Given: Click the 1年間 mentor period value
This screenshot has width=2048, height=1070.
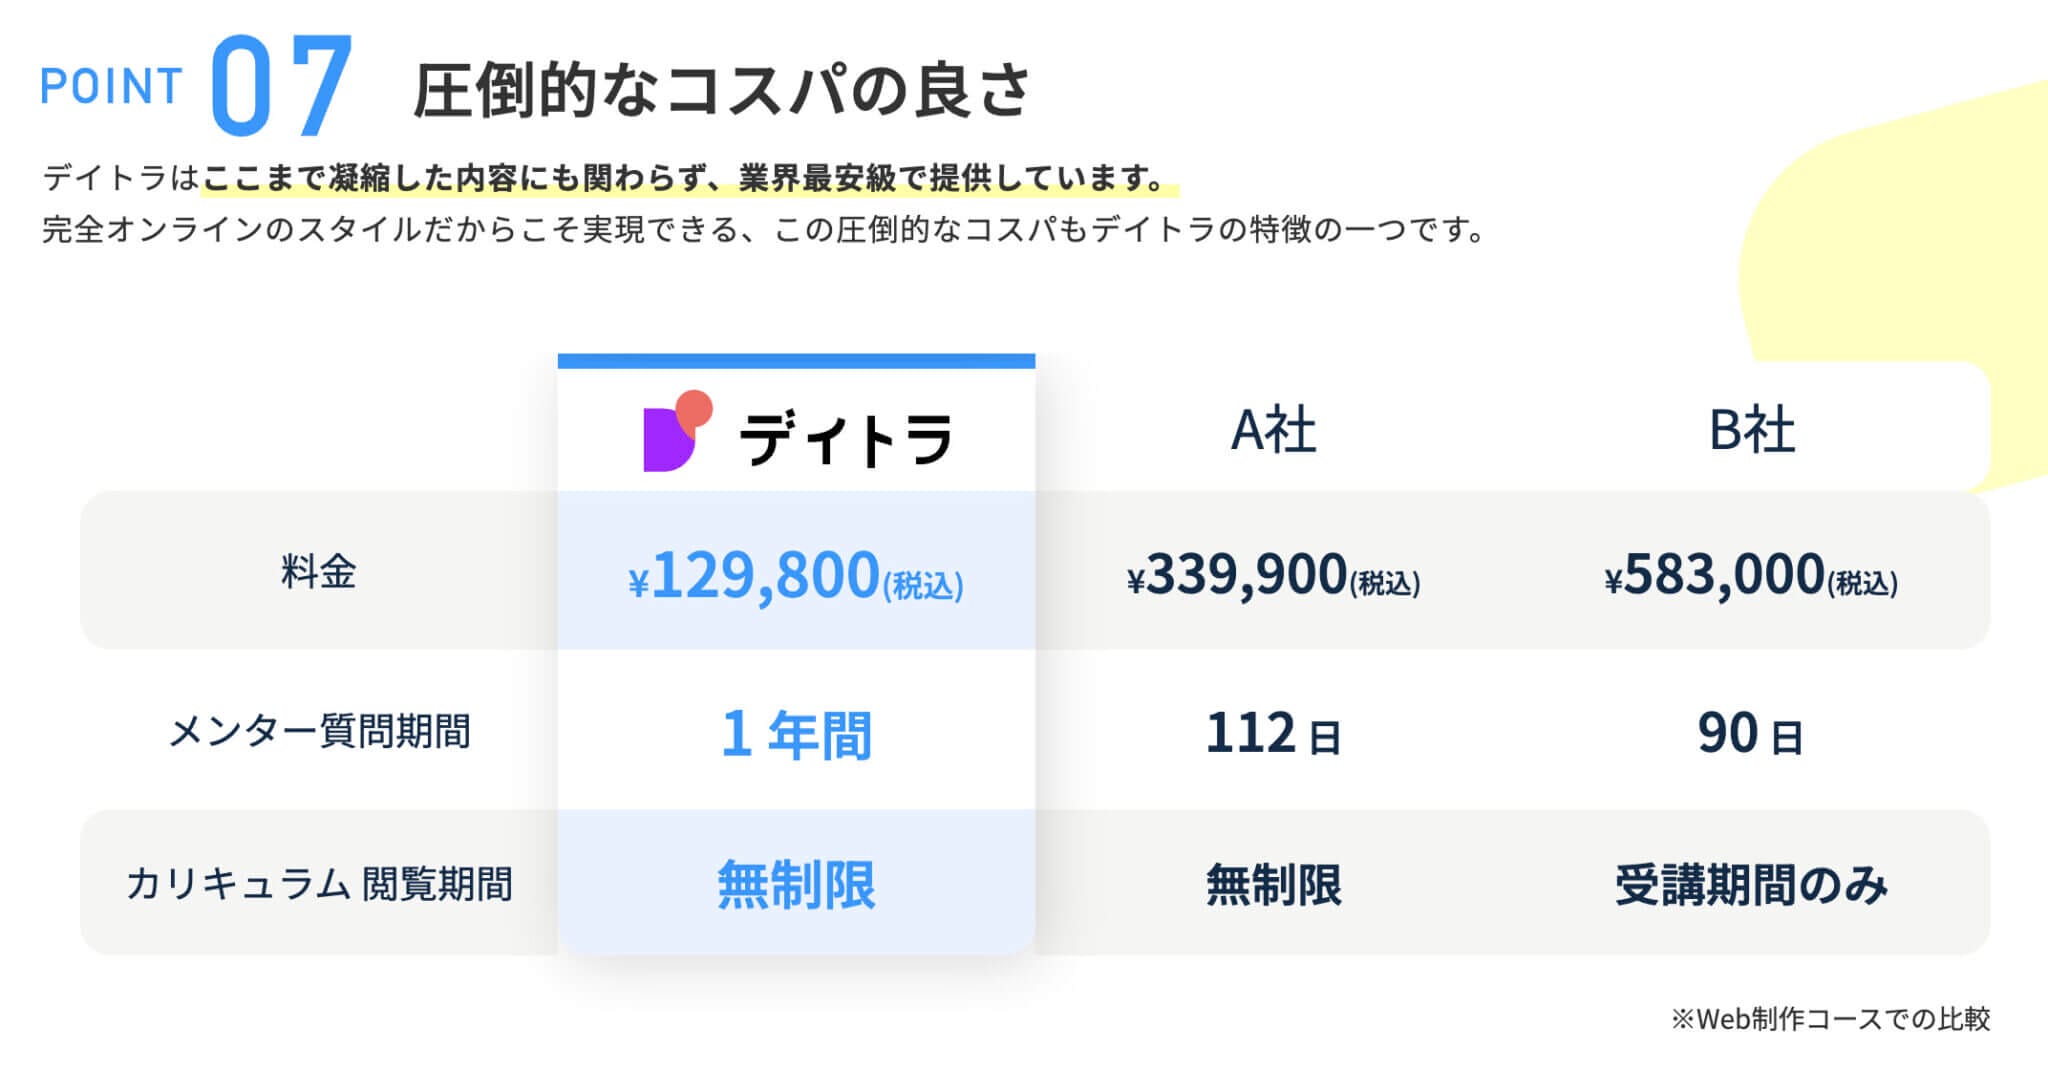Looking at the screenshot, I should [x=795, y=734].
